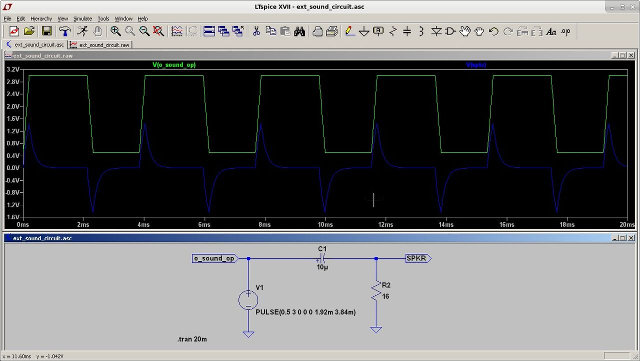Click the 10µ capacitor value
640x361 pixels.
coord(322,267)
